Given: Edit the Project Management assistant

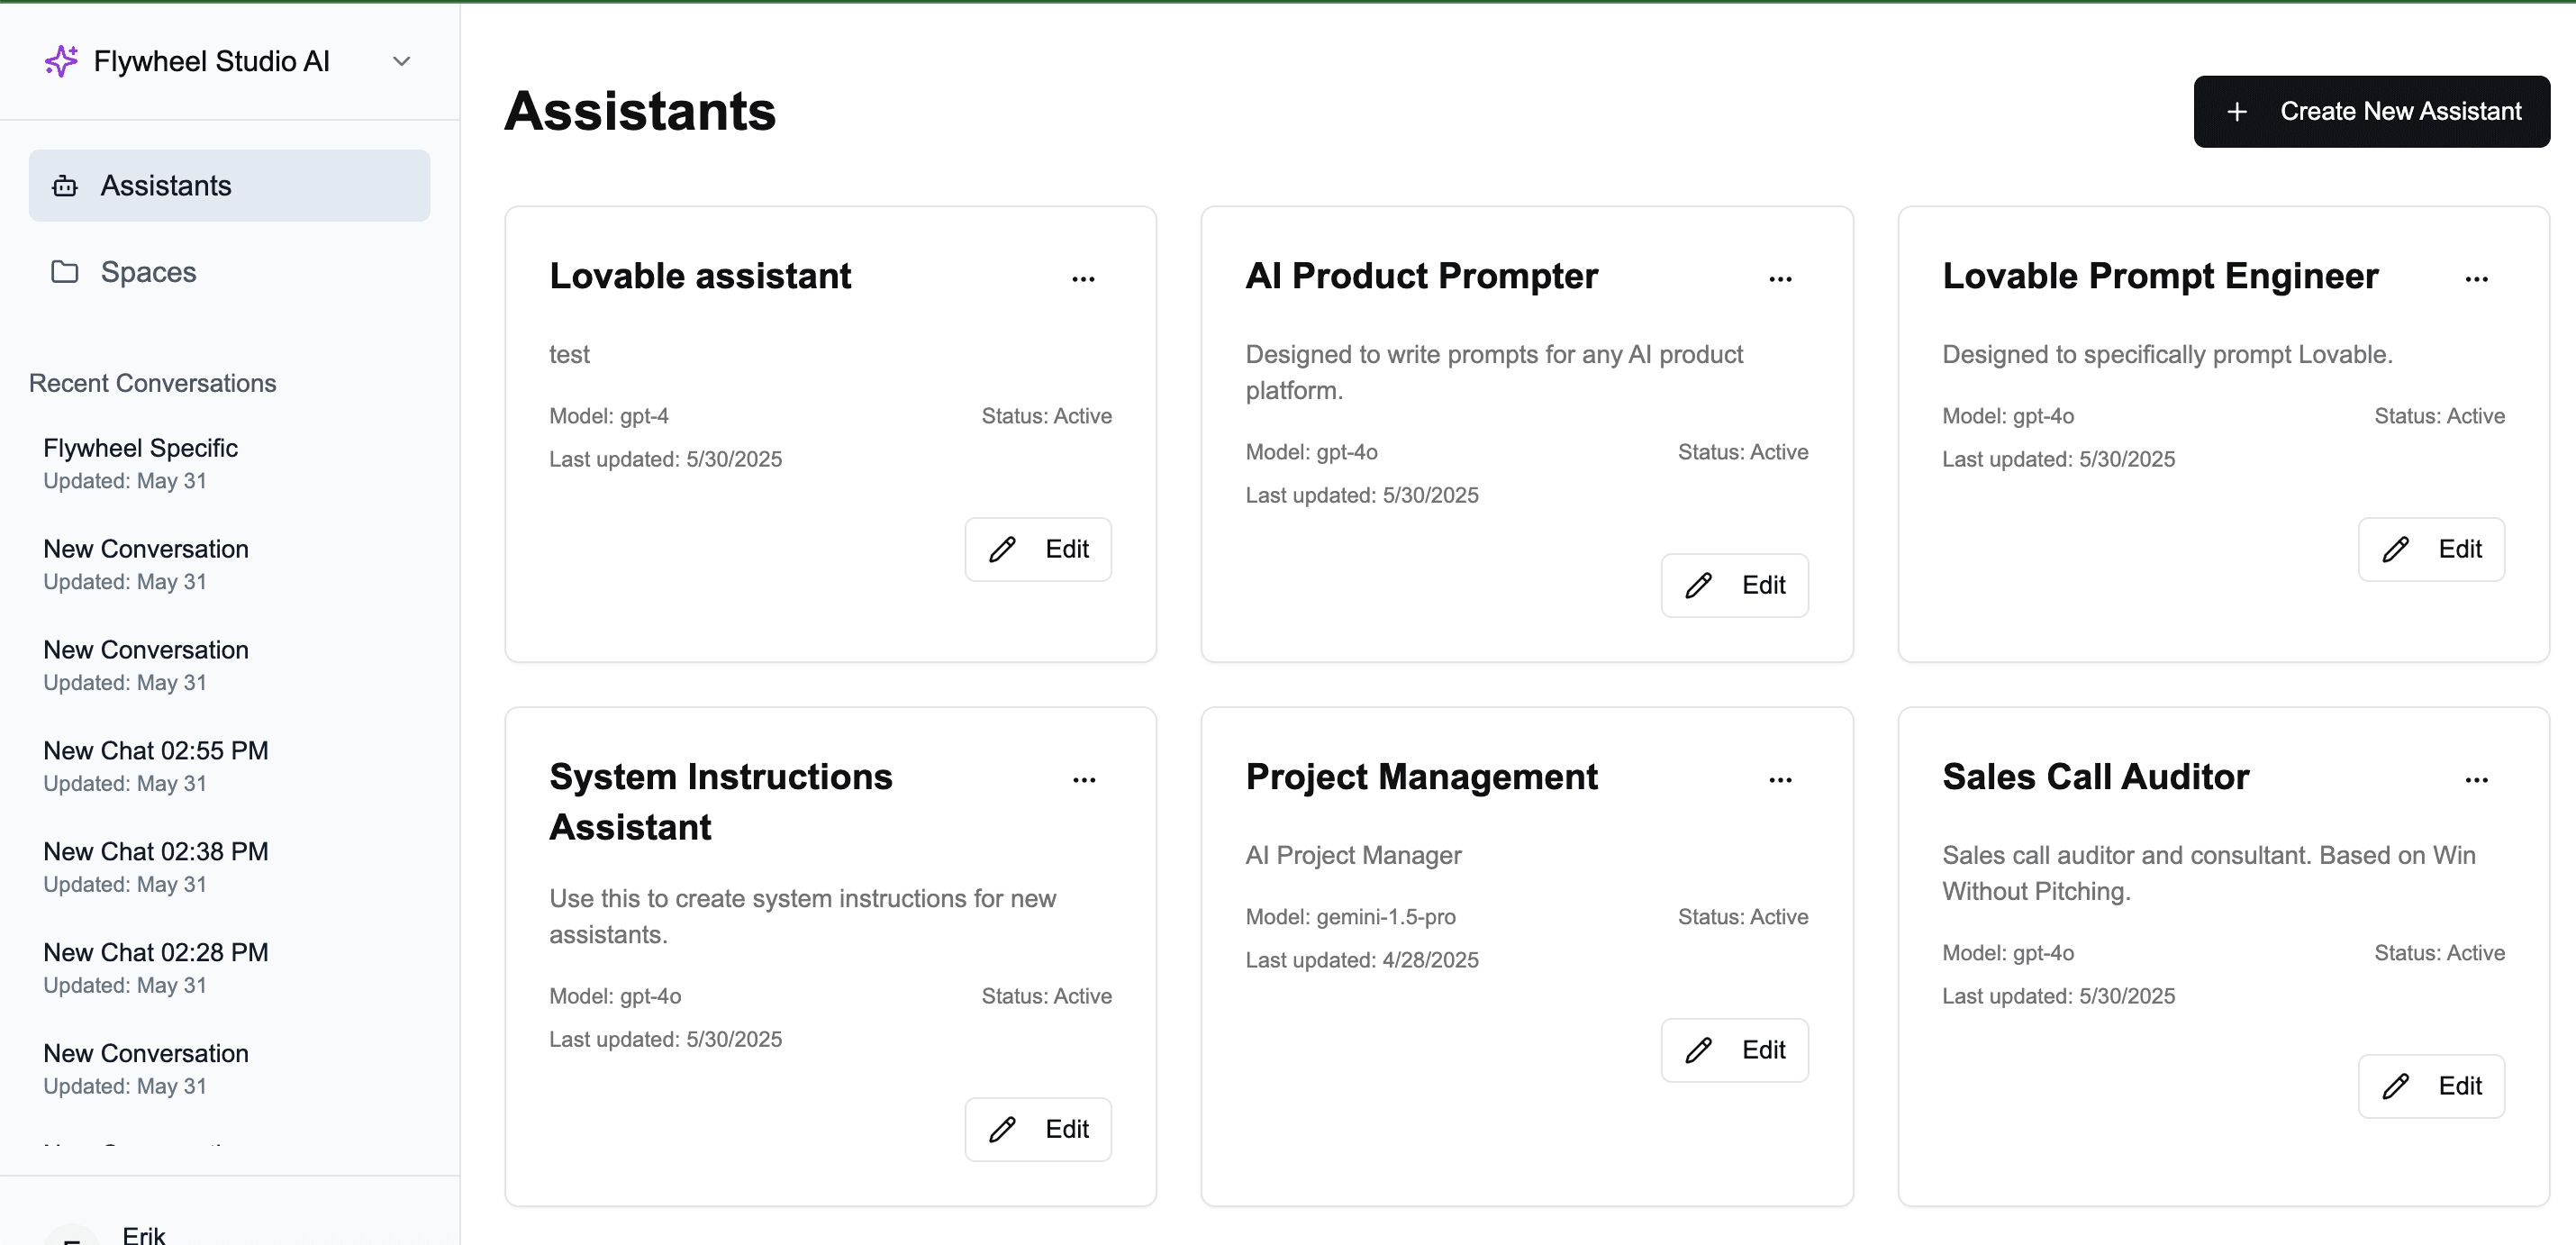Looking at the screenshot, I should click(x=1734, y=1049).
